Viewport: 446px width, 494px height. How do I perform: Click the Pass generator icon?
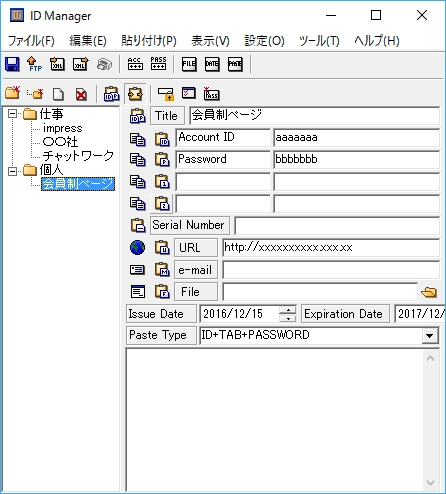click(x=212, y=94)
